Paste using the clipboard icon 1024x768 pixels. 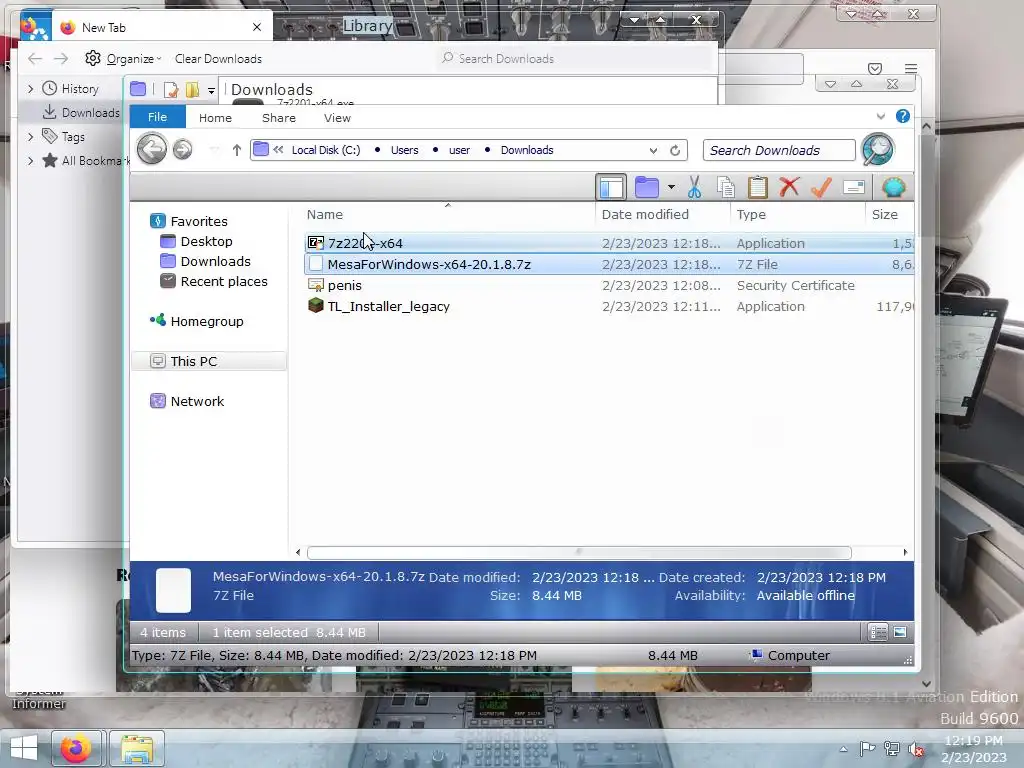[758, 188]
